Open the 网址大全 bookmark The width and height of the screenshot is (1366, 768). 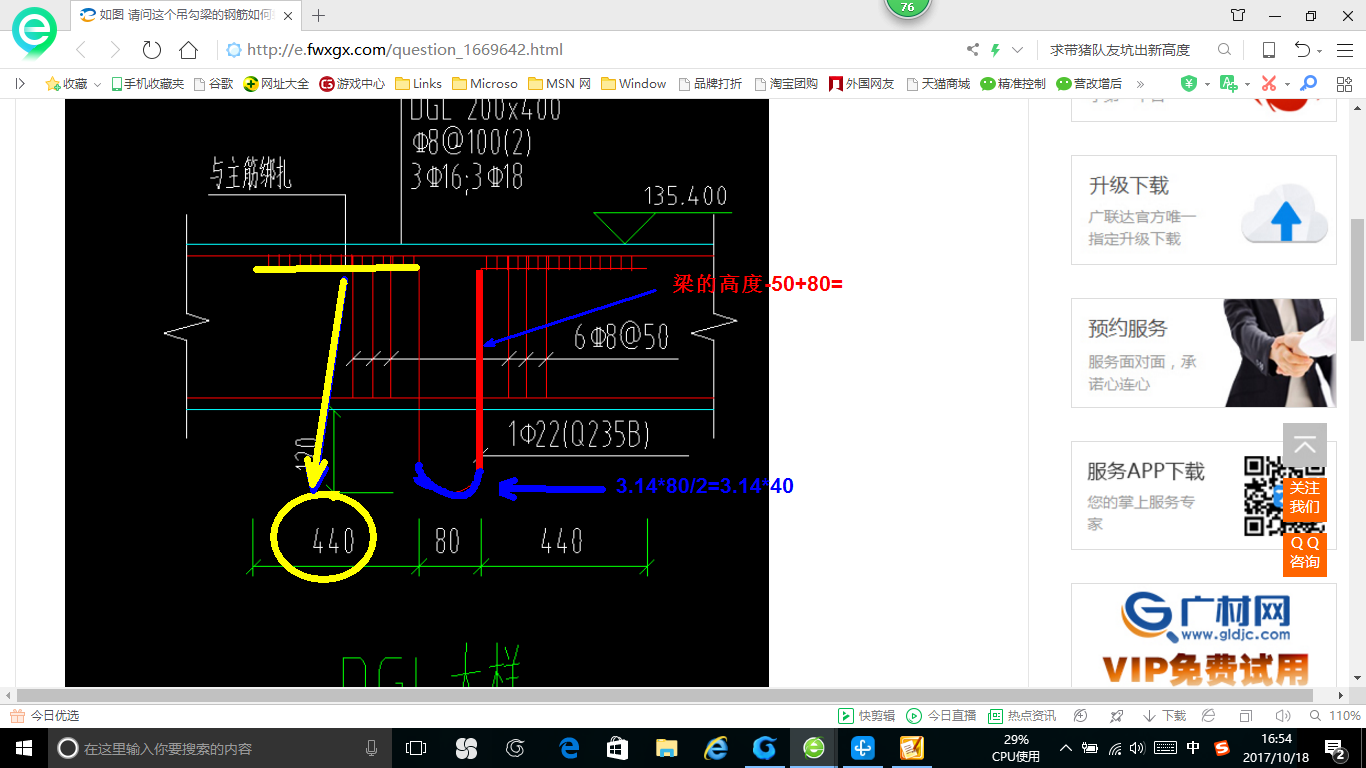[x=277, y=84]
